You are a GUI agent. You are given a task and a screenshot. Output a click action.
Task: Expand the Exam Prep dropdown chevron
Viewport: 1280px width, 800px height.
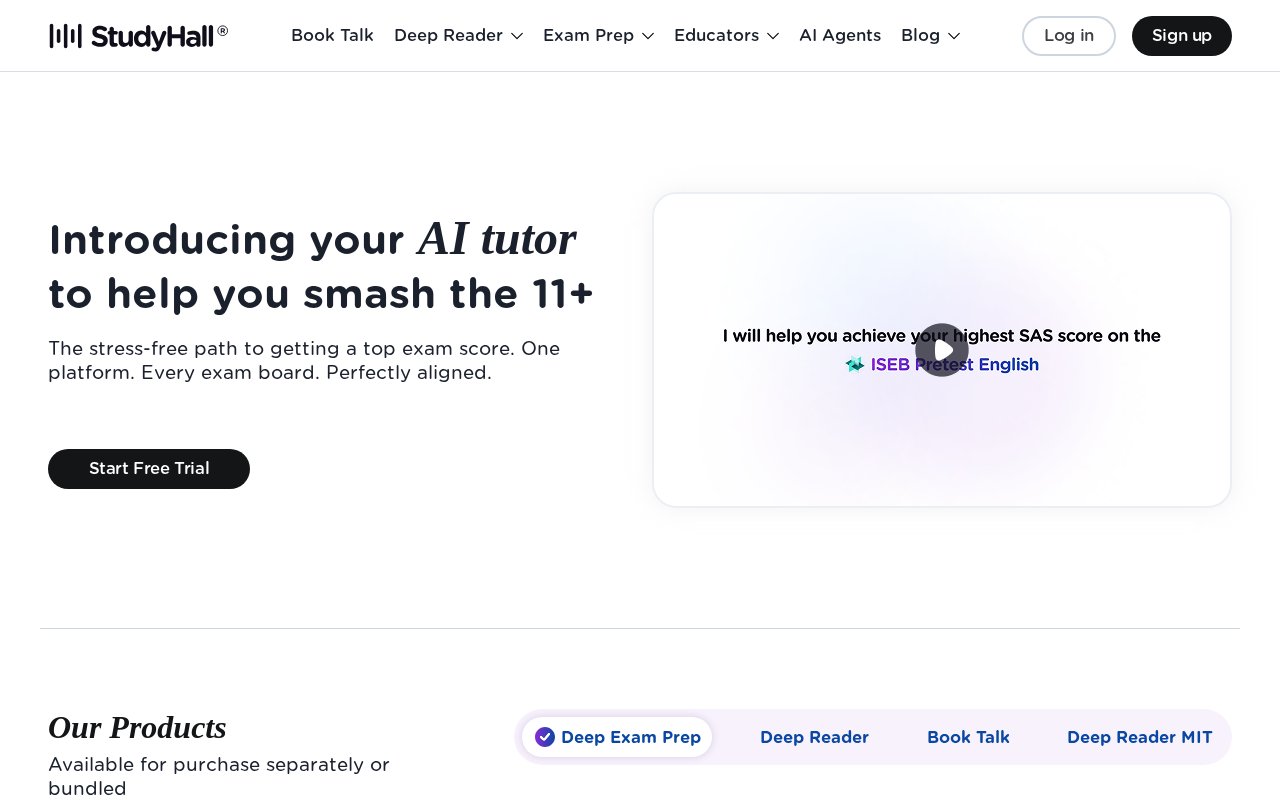648,36
